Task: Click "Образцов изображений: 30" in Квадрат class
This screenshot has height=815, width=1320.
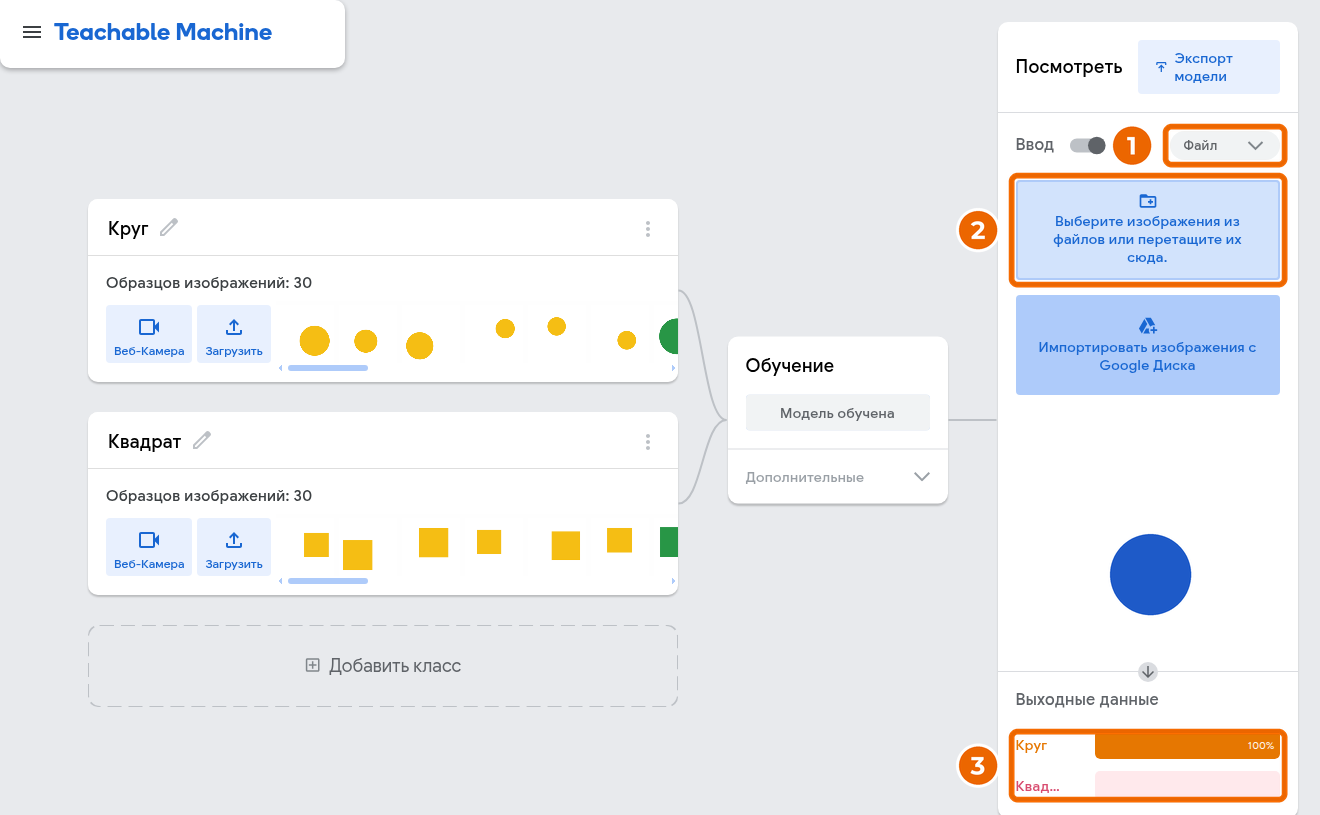Action: click(209, 496)
